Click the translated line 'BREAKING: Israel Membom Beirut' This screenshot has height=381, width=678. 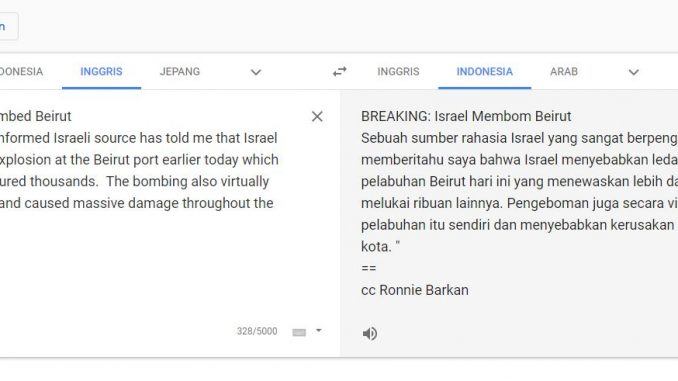(x=466, y=116)
